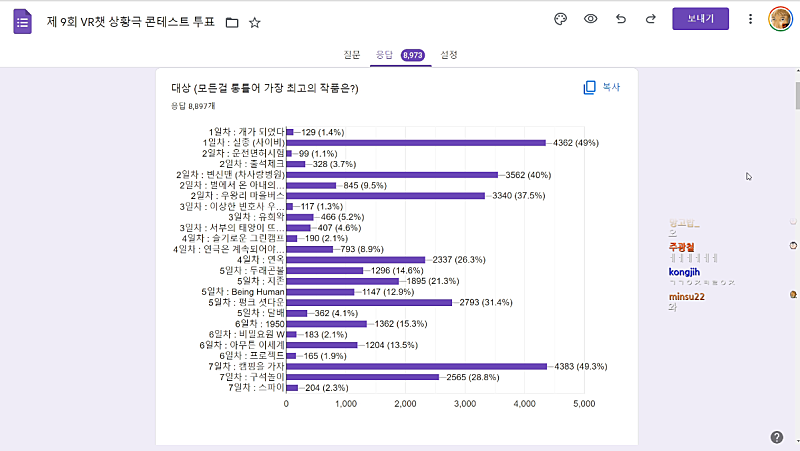Open the more options menu
Image resolution: width=800 pixels, height=451 pixels.
[750, 19]
